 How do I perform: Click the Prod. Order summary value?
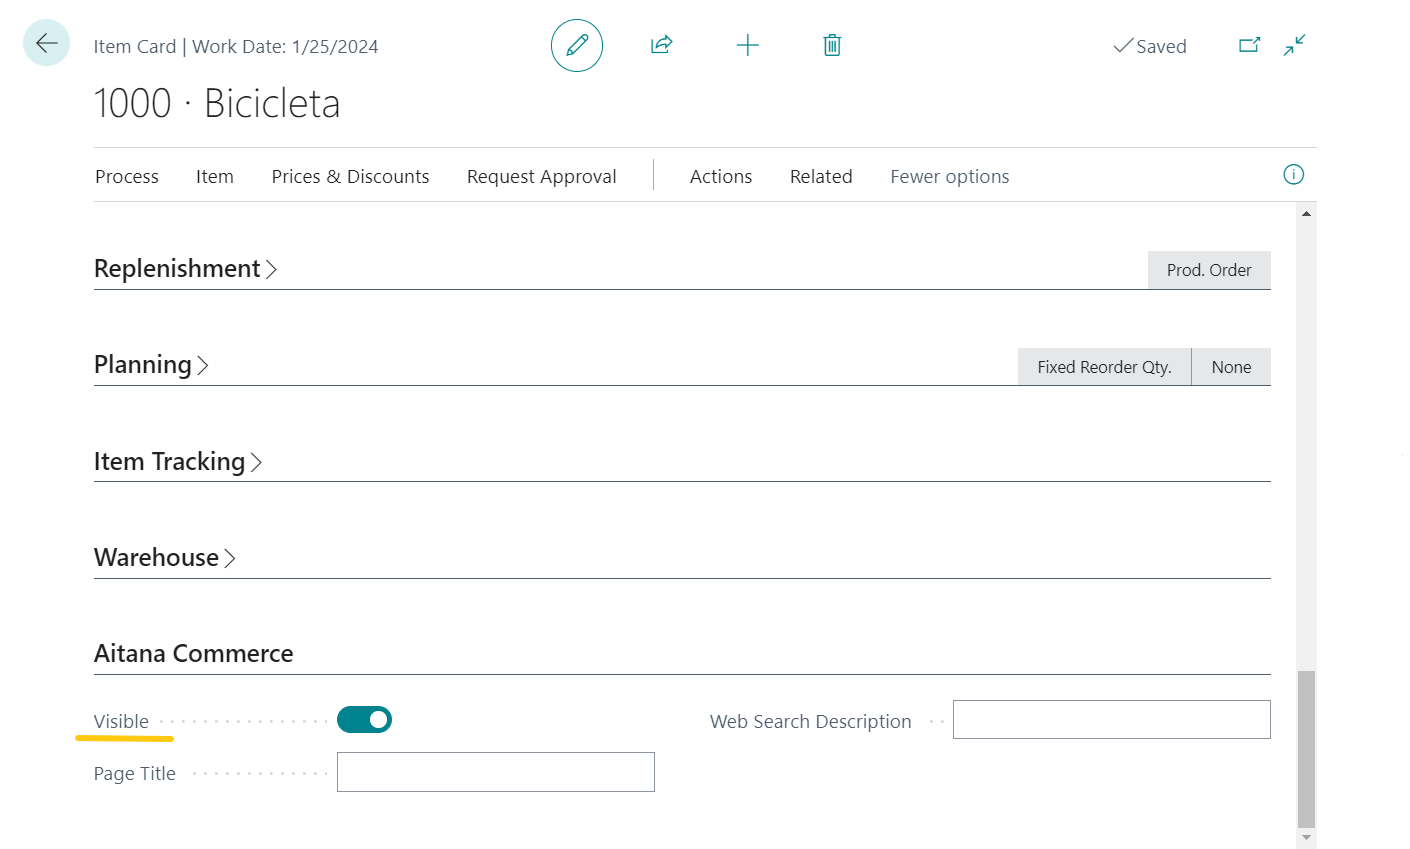coord(1209,270)
